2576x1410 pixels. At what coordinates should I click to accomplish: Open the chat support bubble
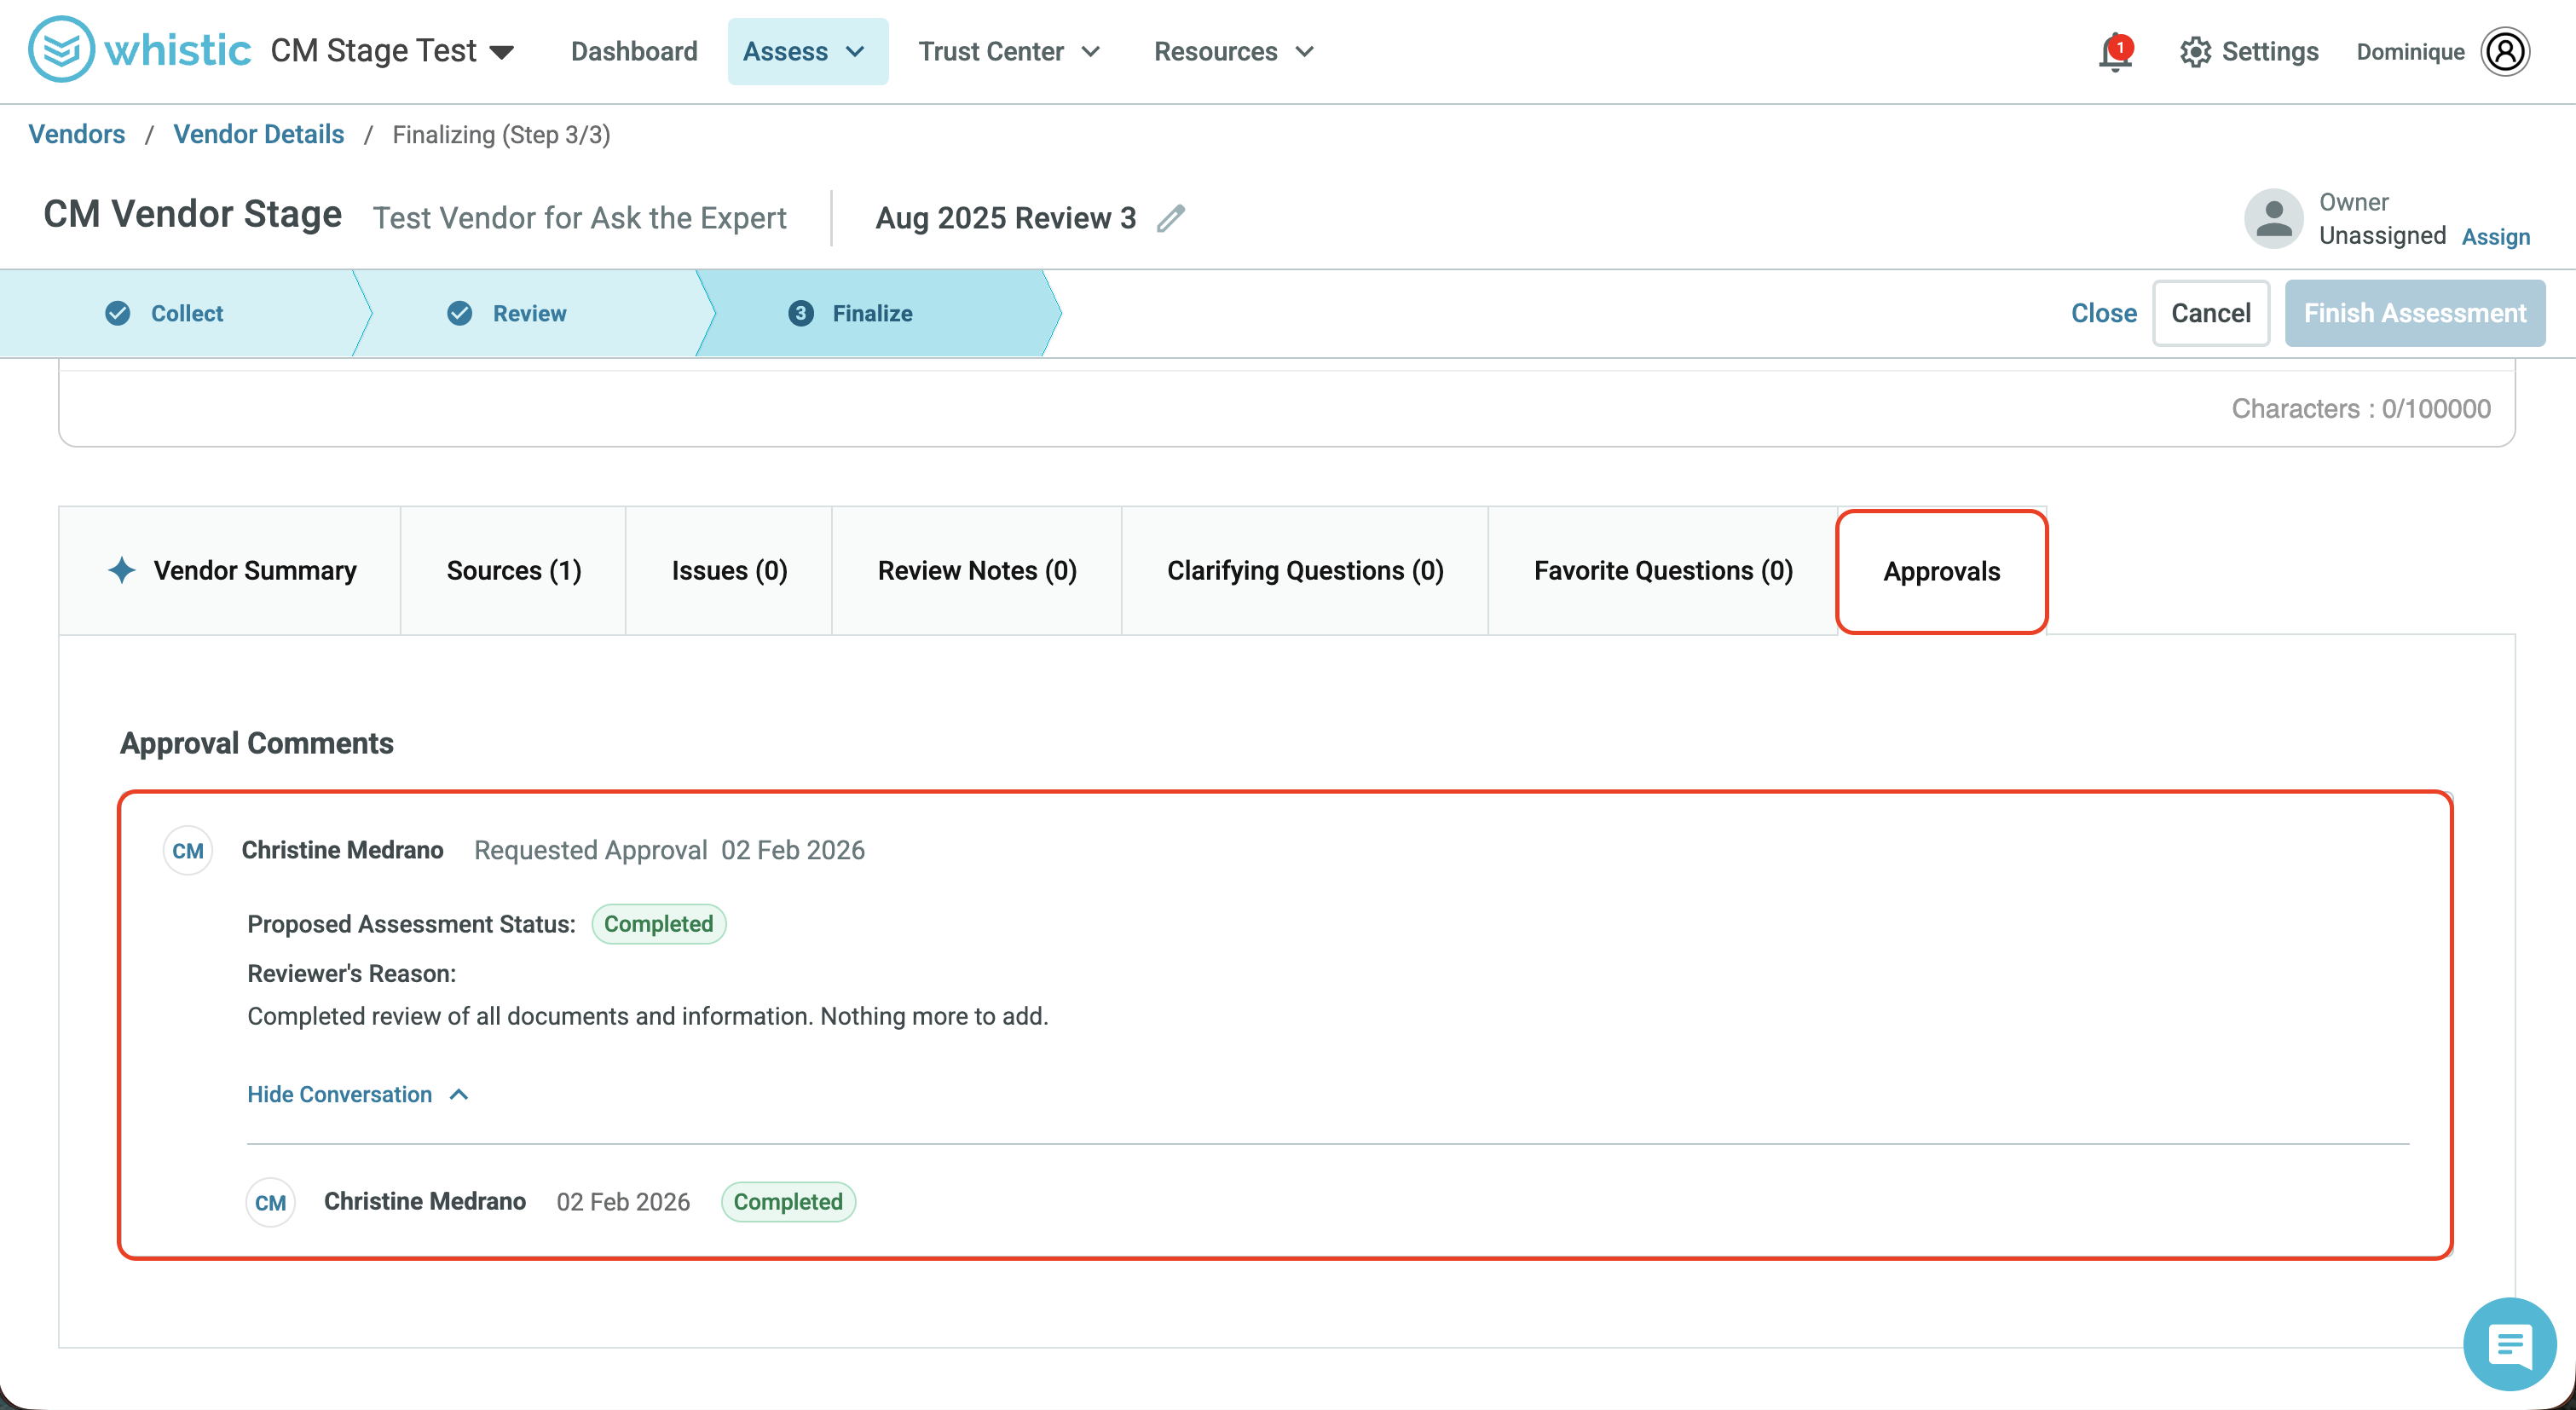pyautogui.click(x=2509, y=1344)
